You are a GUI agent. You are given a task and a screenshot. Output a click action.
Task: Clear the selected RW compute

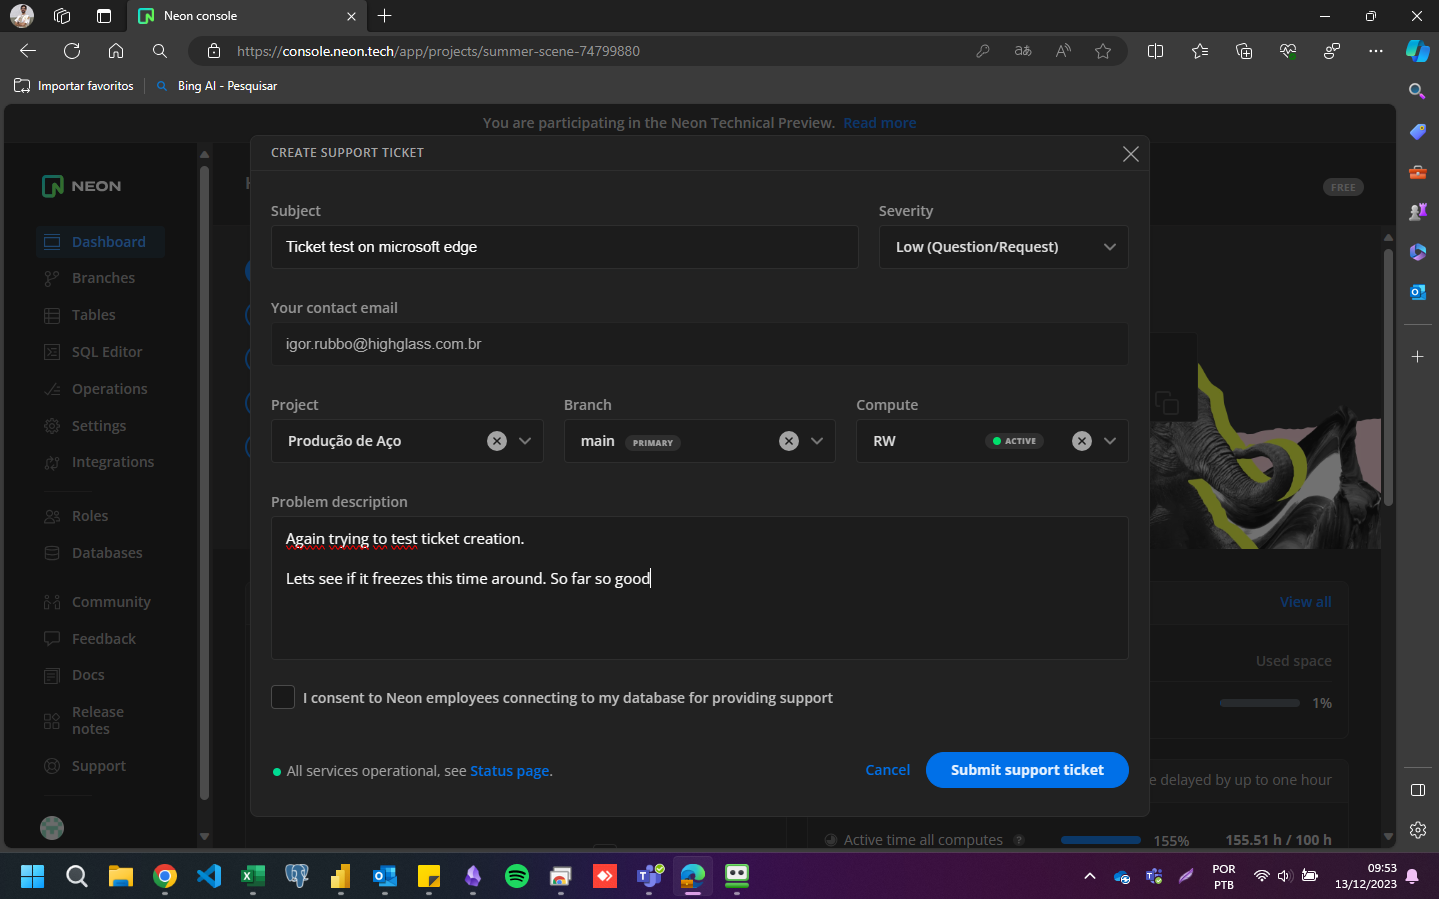tap(1082, 441)
